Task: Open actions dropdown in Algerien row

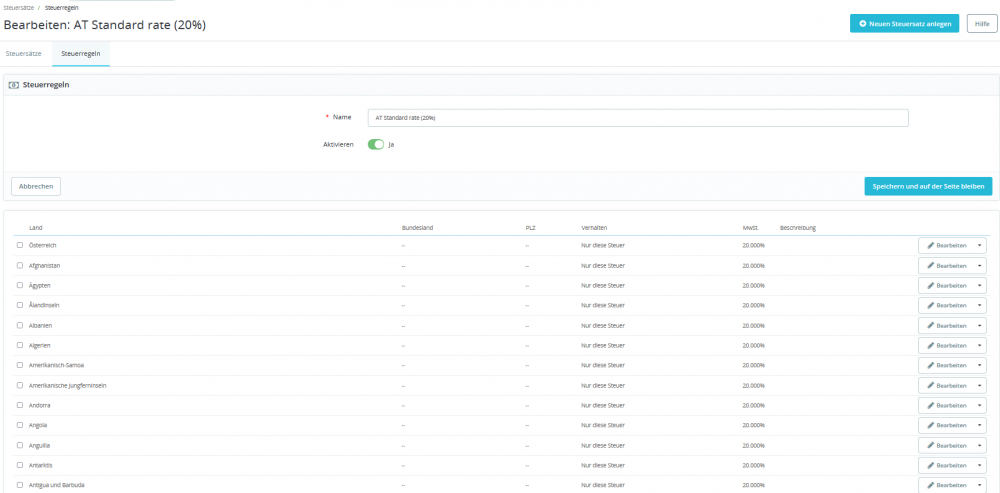Action: [x=979, y=345]
